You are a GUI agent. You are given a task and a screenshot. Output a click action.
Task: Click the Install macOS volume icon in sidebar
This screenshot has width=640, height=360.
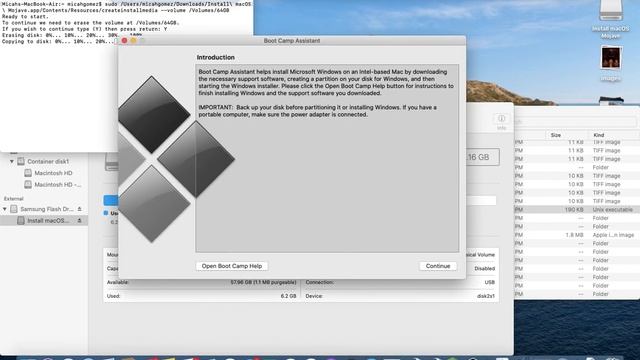[21, 220]
